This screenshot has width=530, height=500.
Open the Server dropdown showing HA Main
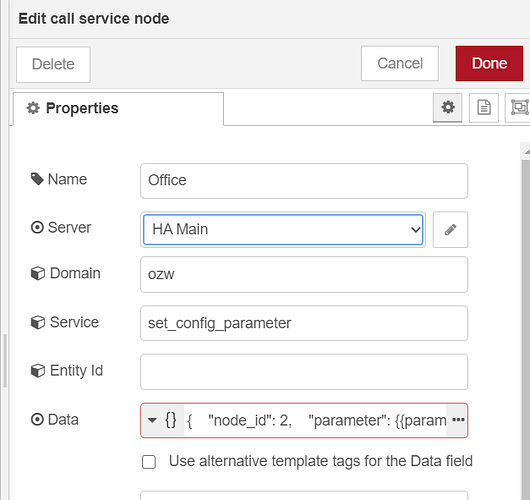(x=283, y=230)
